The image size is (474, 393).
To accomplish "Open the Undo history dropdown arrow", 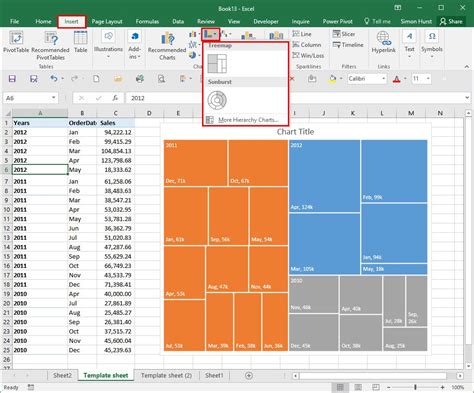I will (62, 79).
